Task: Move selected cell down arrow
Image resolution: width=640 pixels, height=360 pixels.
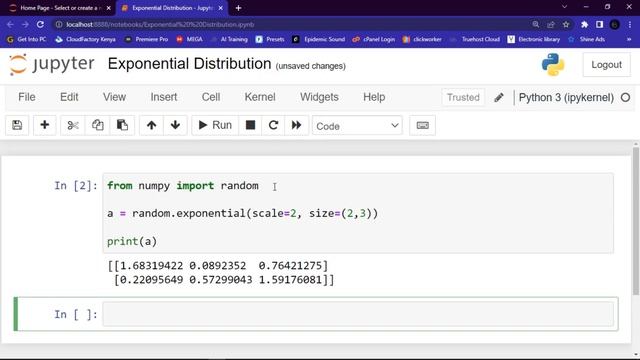Action: [176, 125]
